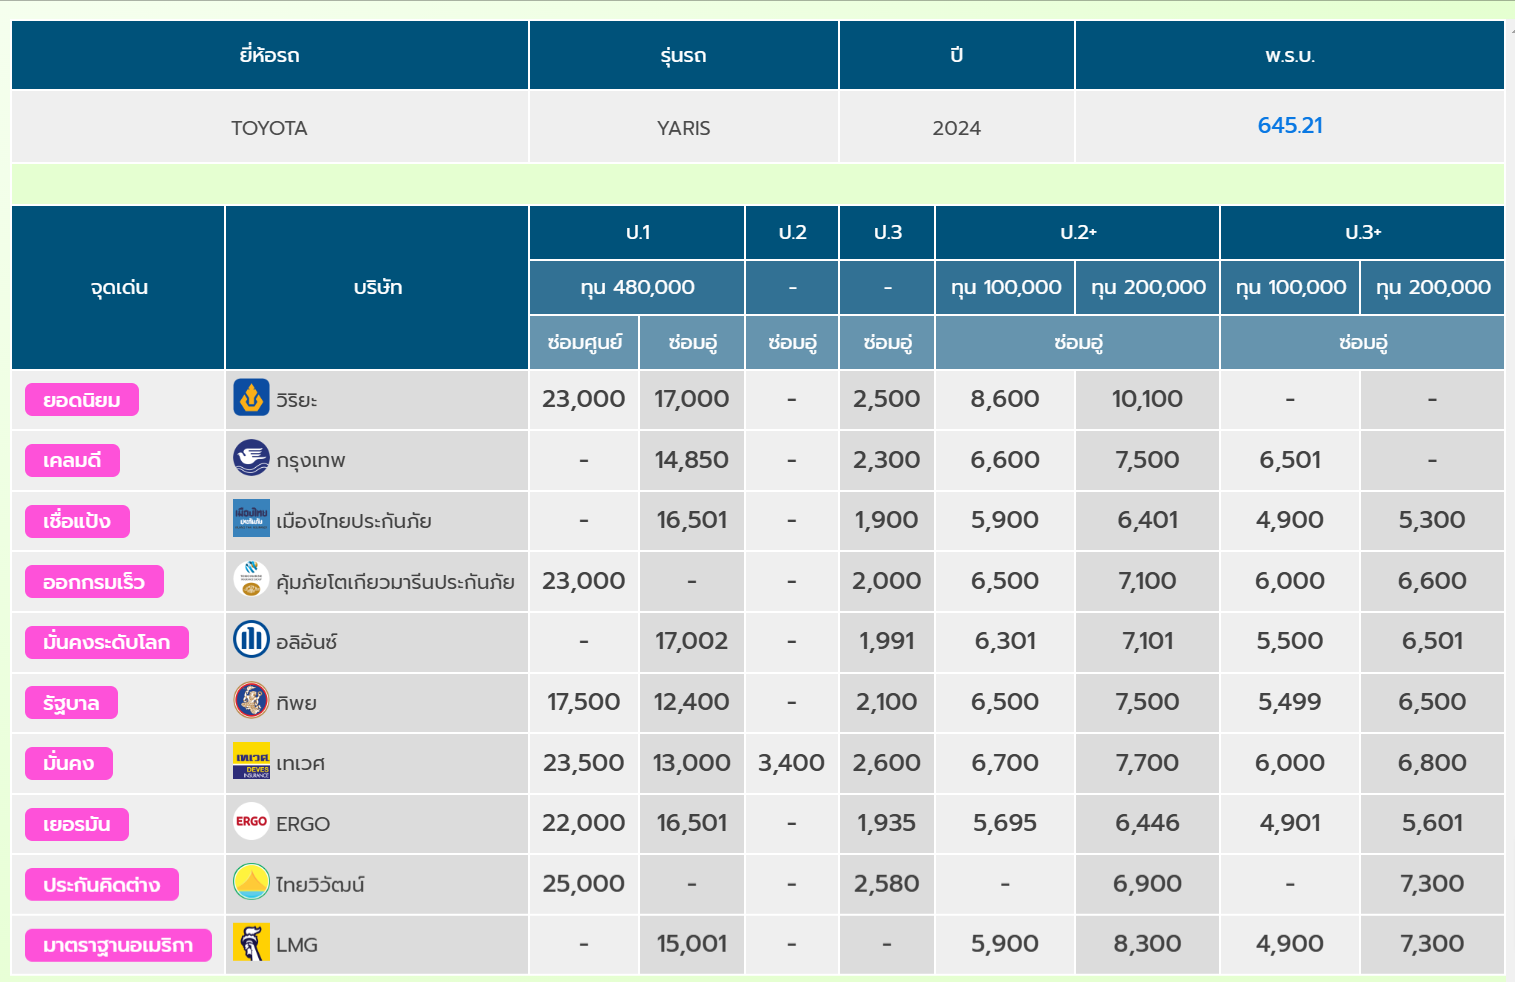Click the Deves (เทเวศ) insurance logo

(251, 761)
